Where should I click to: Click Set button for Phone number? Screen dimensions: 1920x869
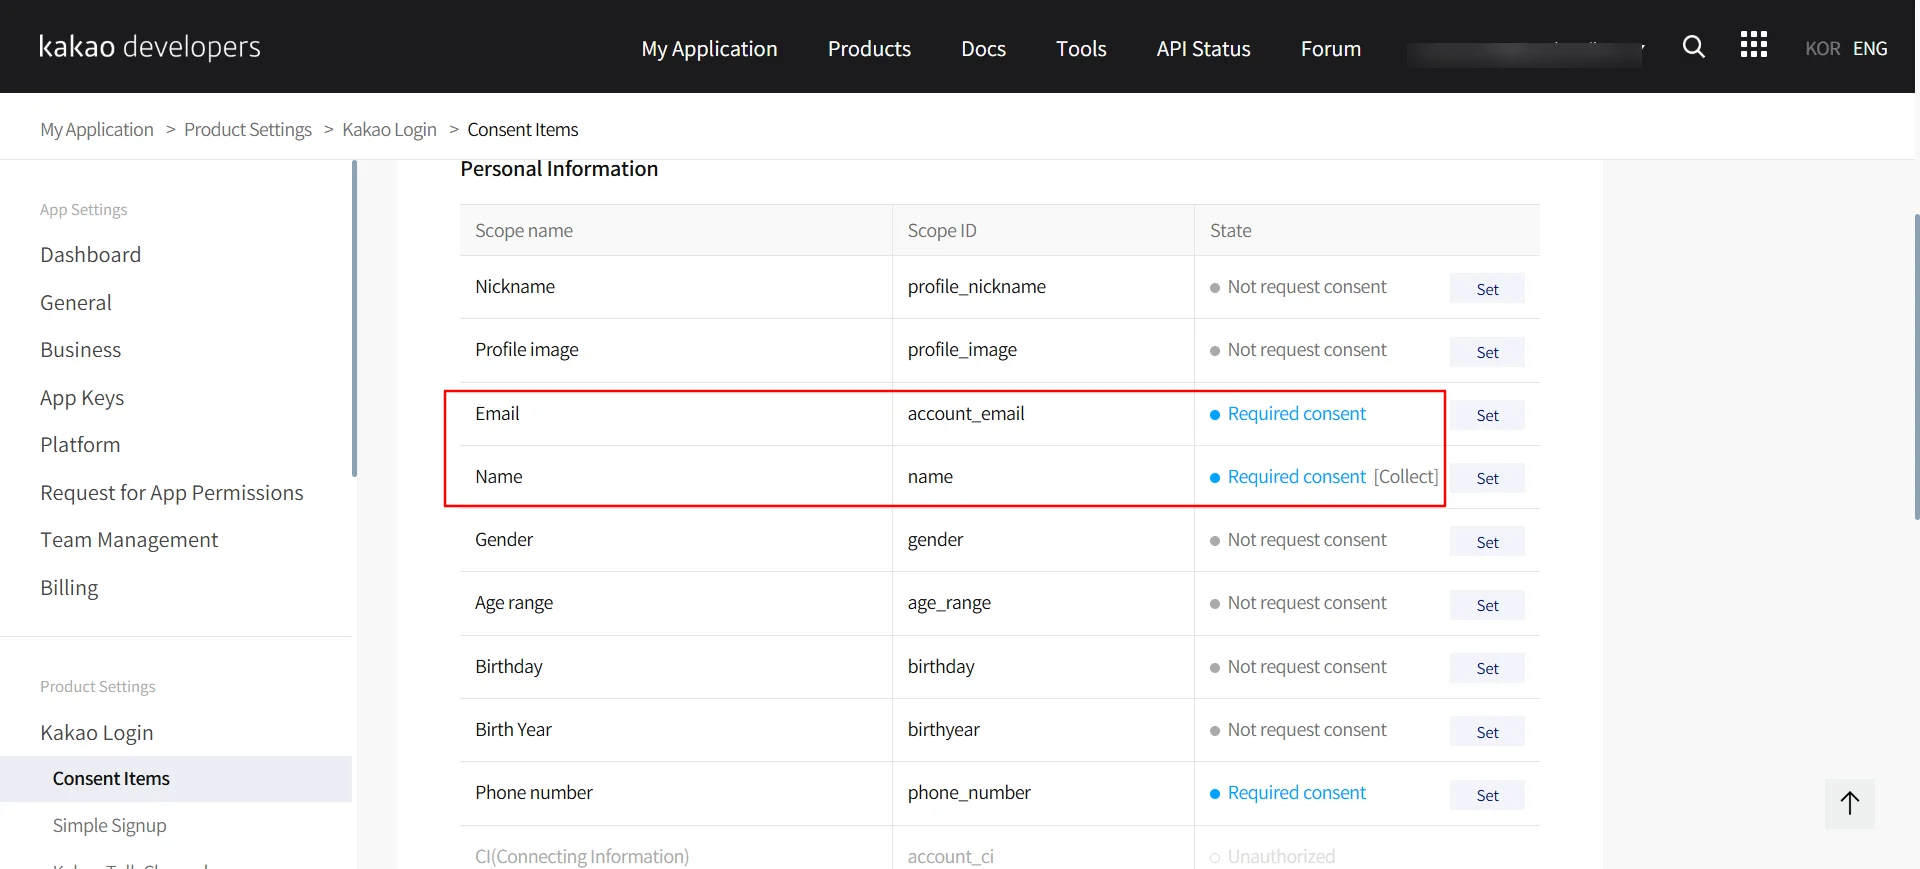1487,795
